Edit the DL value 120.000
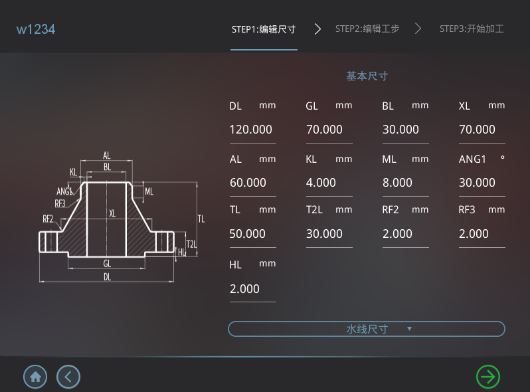 (x=252, y=130)
